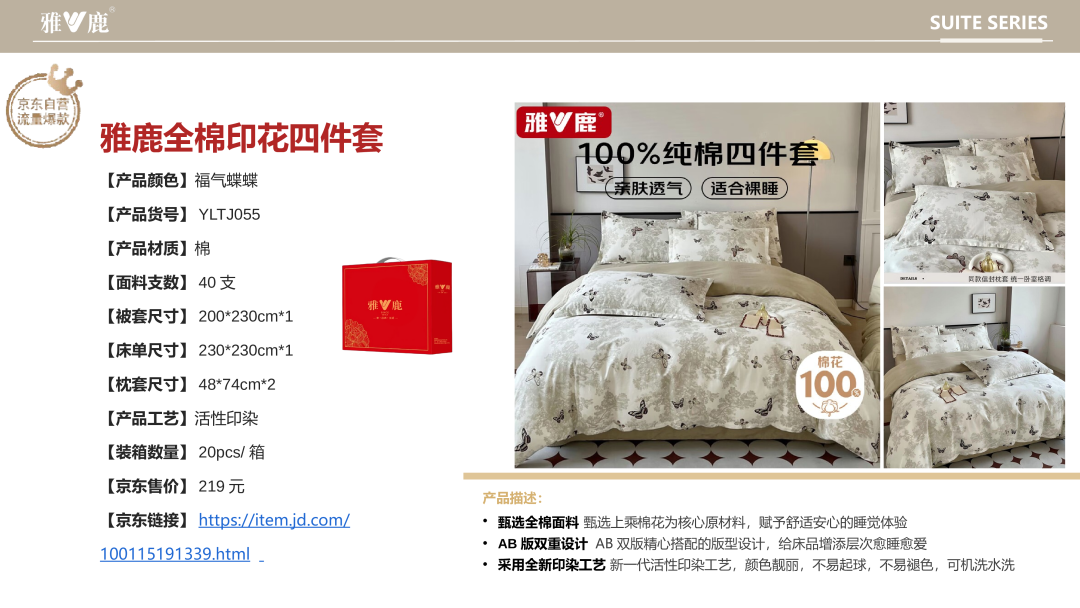The width and height of the screenshot is (1080, 608).
Task: Click the 棉花100 cotton badge
Action: (829, 385)
